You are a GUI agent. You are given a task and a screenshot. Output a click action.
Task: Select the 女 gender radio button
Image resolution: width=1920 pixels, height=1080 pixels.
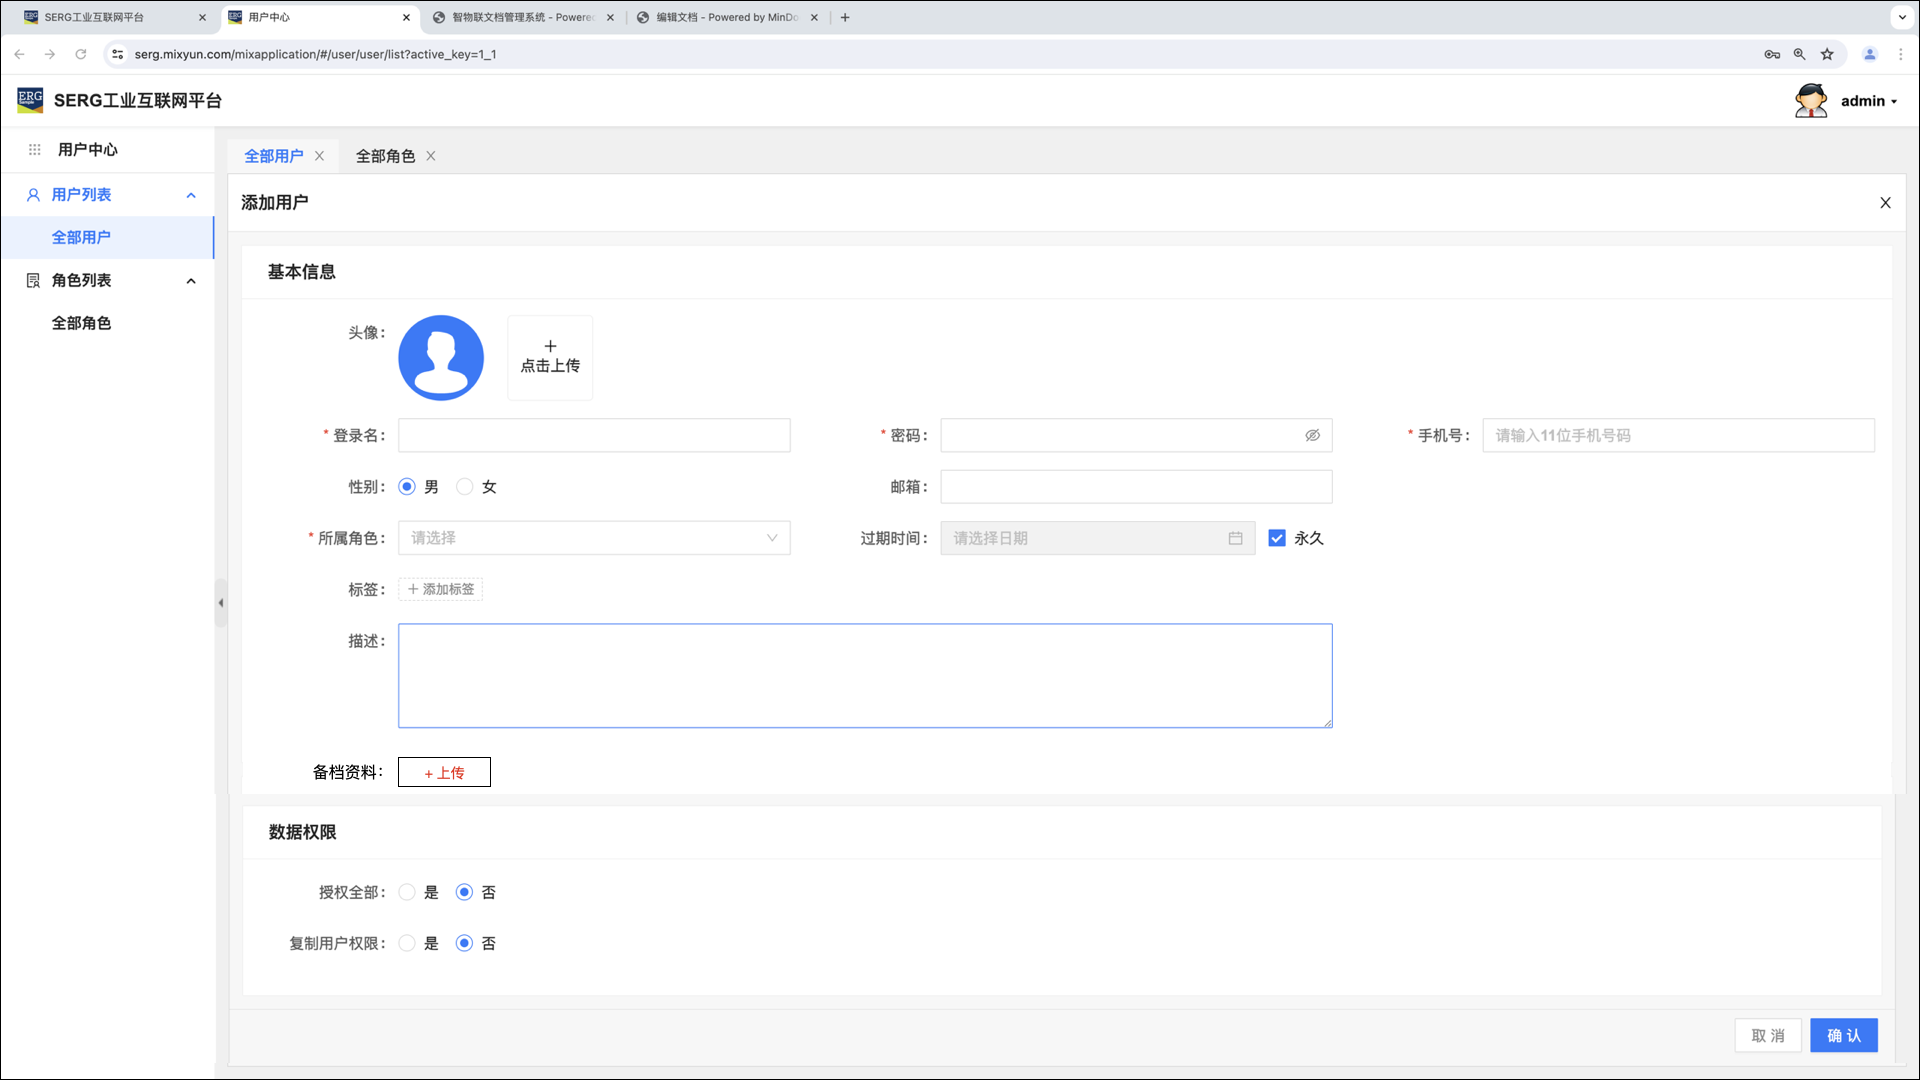[x=465, y=487]
